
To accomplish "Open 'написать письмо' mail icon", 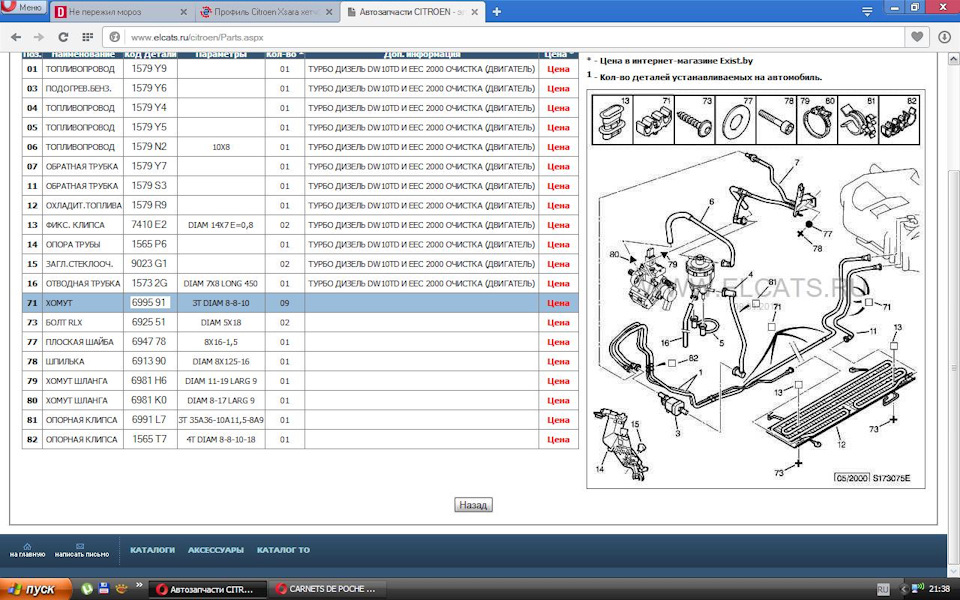I will 81,550.
